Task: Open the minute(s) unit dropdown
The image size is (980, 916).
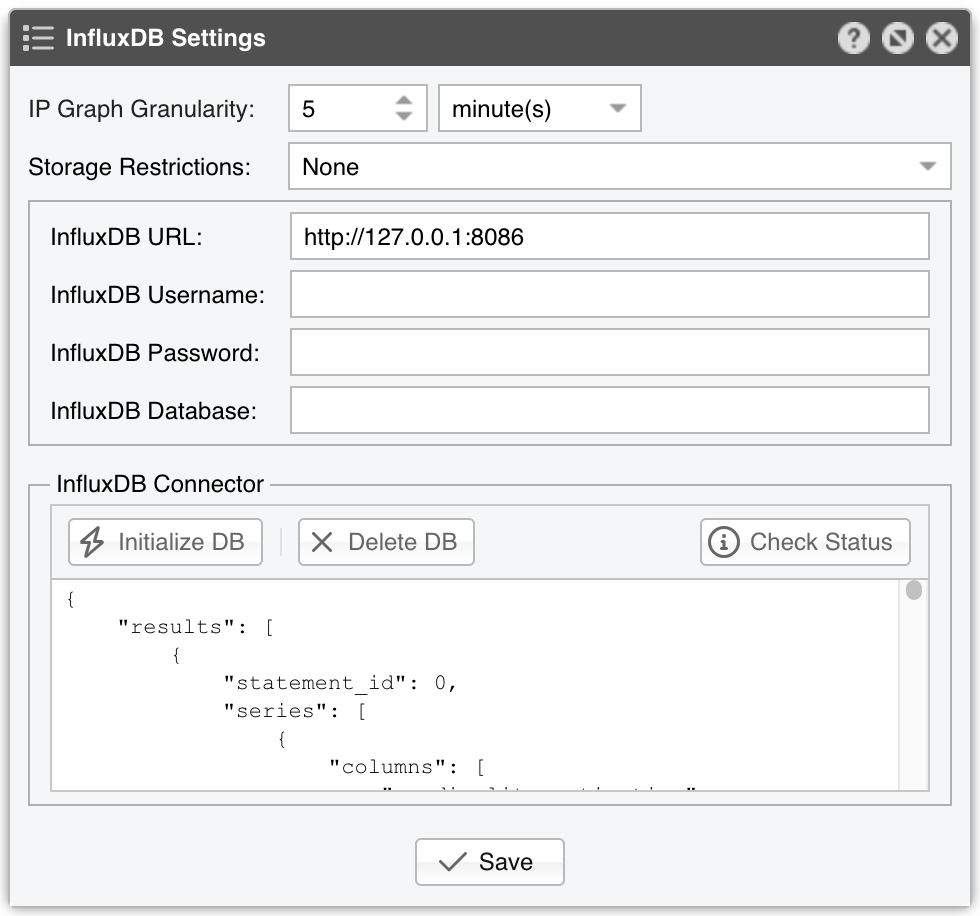Action: 540,109
